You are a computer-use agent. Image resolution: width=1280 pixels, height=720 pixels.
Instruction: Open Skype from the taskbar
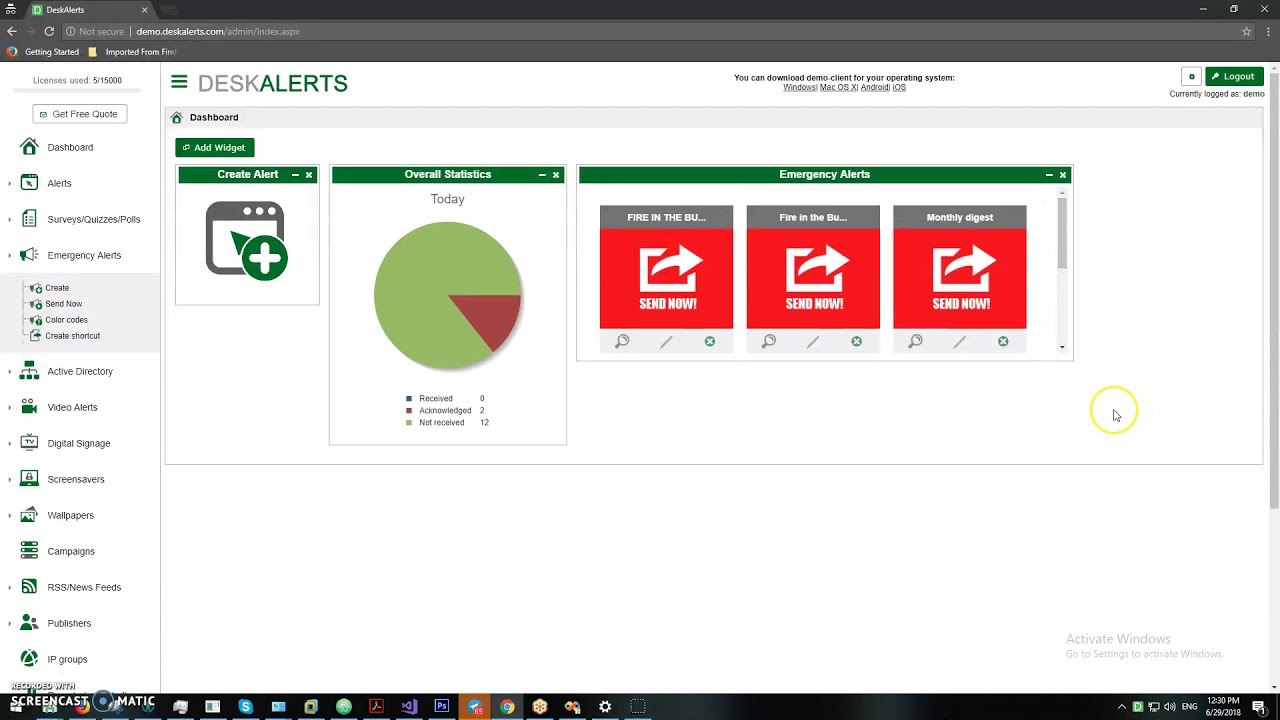tap(245, 707)
